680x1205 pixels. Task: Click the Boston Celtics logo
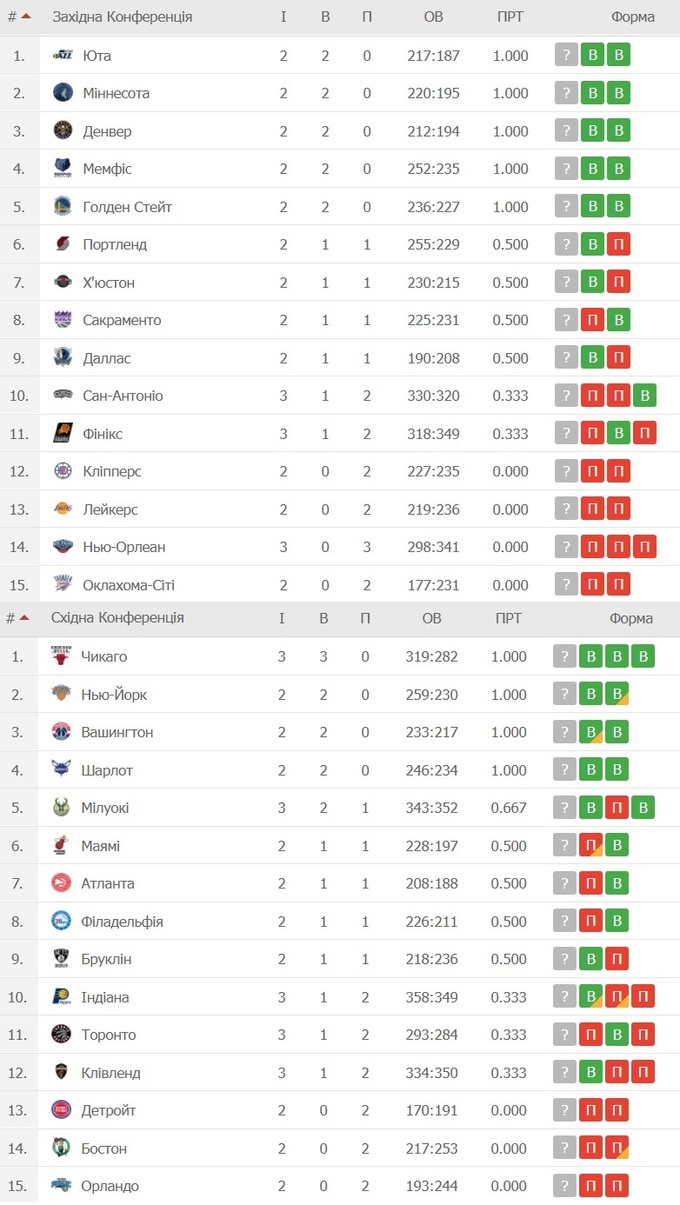(62, 1148)
